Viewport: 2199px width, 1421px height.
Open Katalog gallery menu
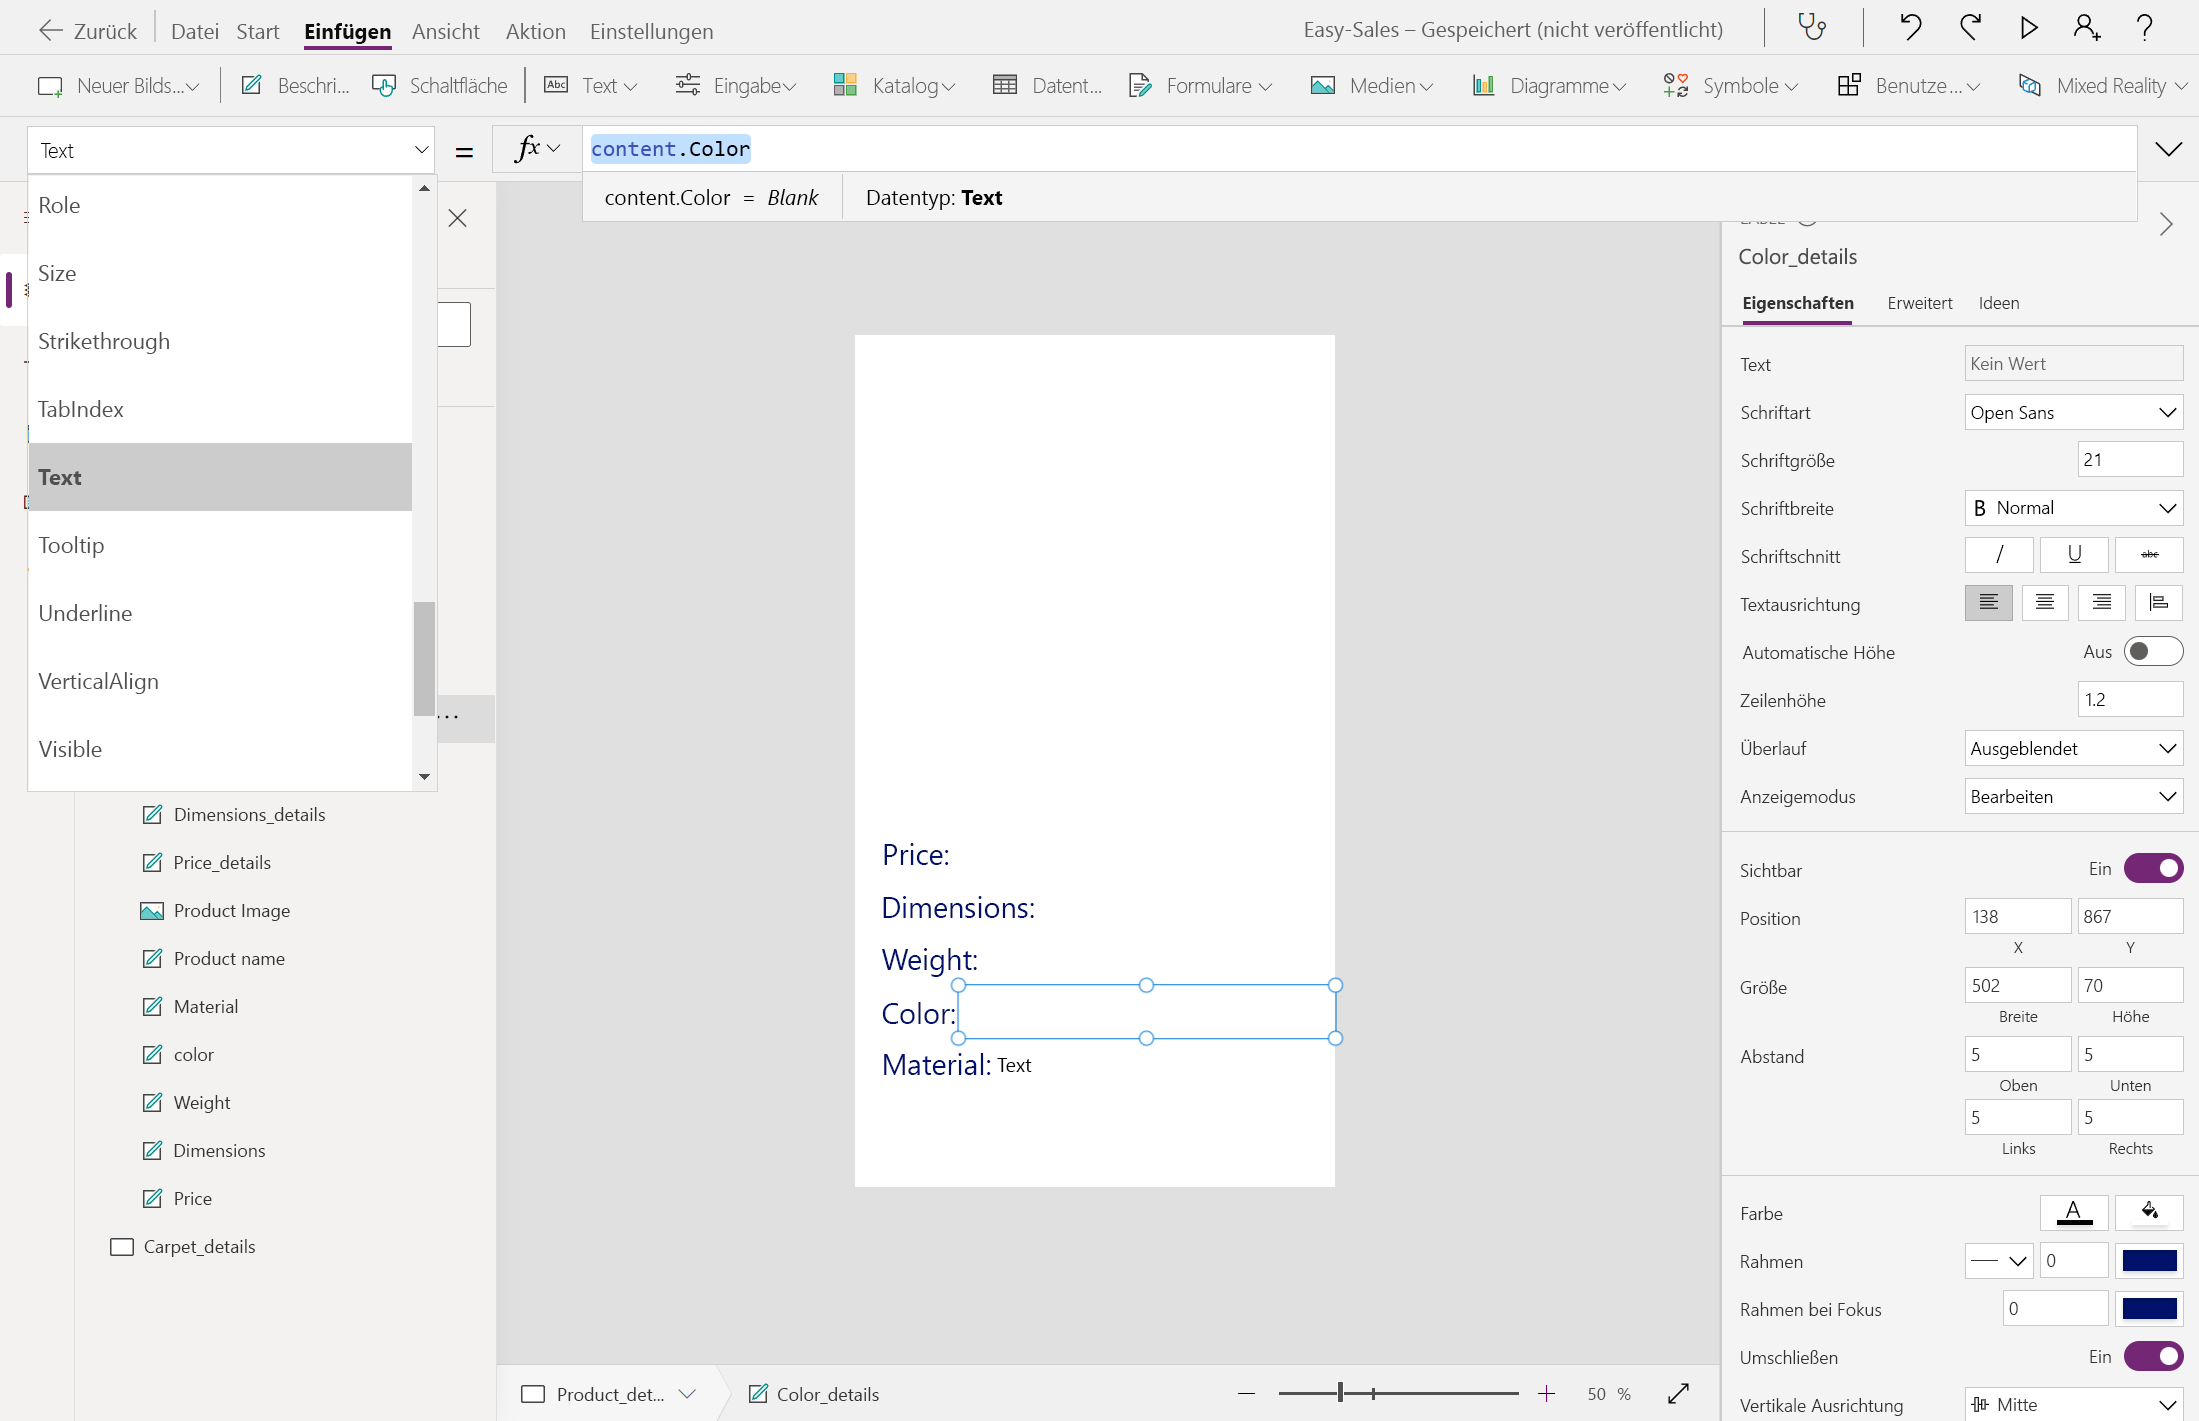[x=894, y=86]
